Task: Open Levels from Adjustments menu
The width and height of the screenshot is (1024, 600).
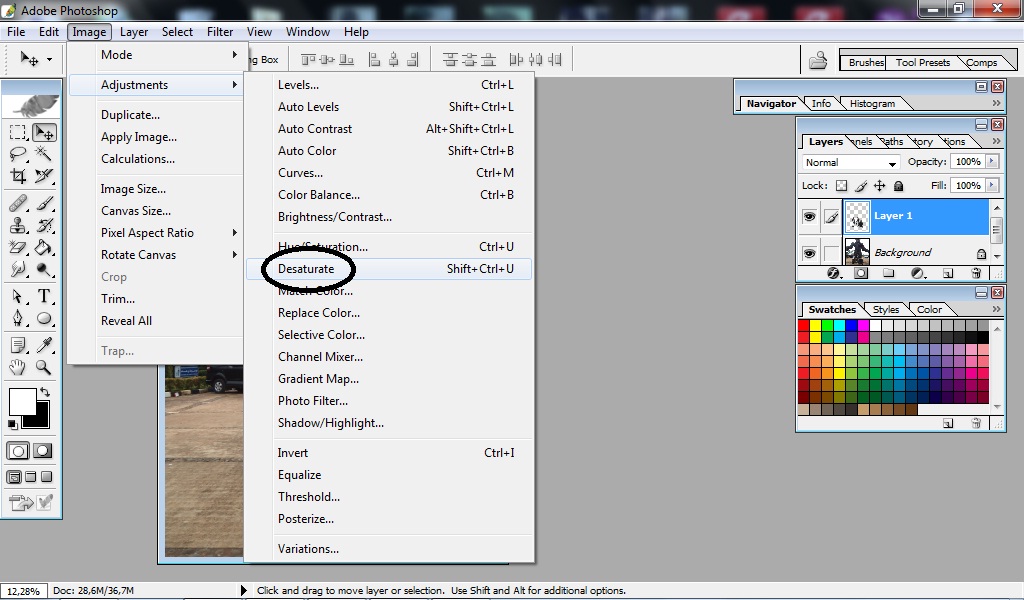Action: (x=389, y=85)
